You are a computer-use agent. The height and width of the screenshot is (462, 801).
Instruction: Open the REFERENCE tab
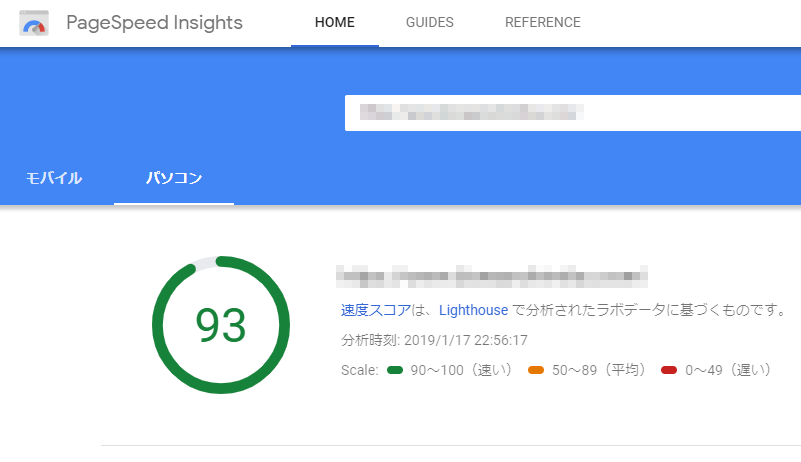pos(542,23)
